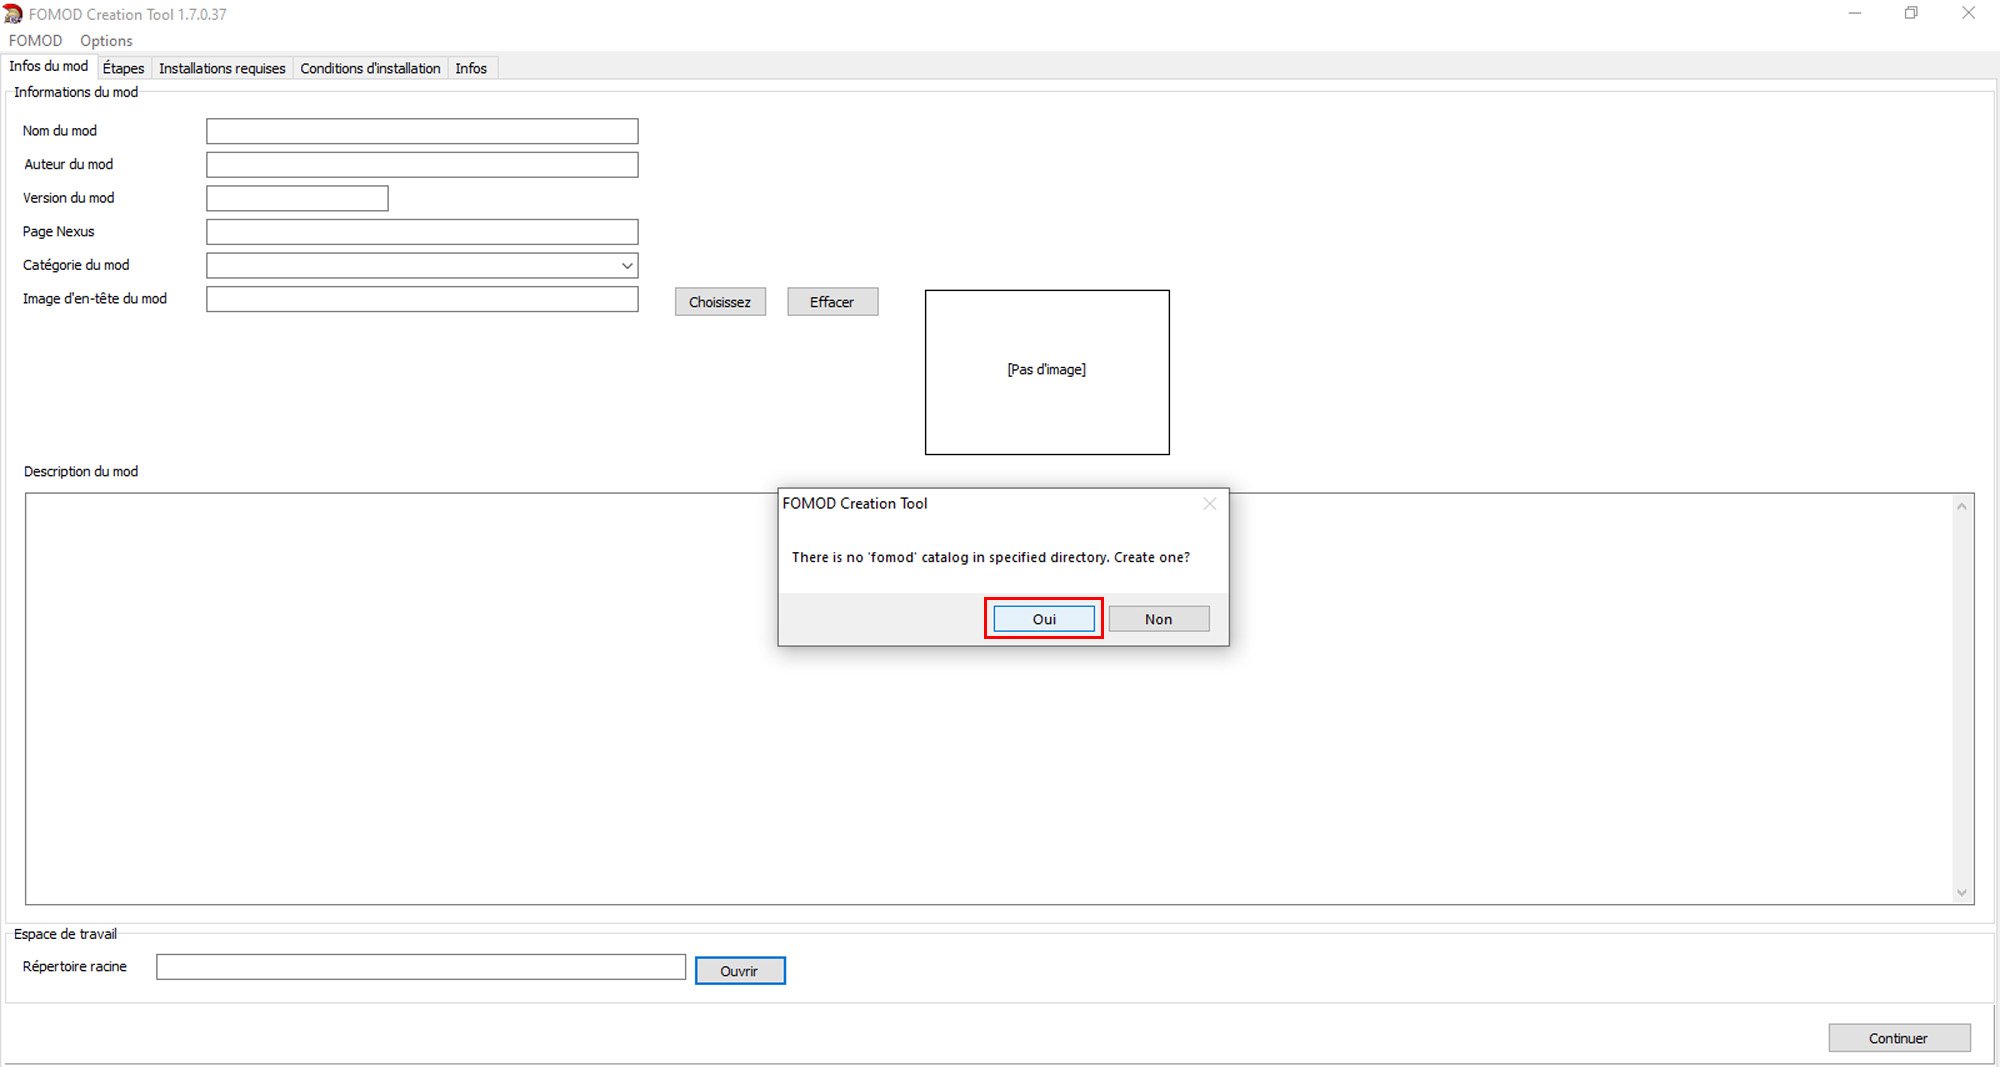Click the description scrollbar down arrow
The width and height of the screenshot is (2000, 1067).
pyautogui.click(x=1962, y=892)
